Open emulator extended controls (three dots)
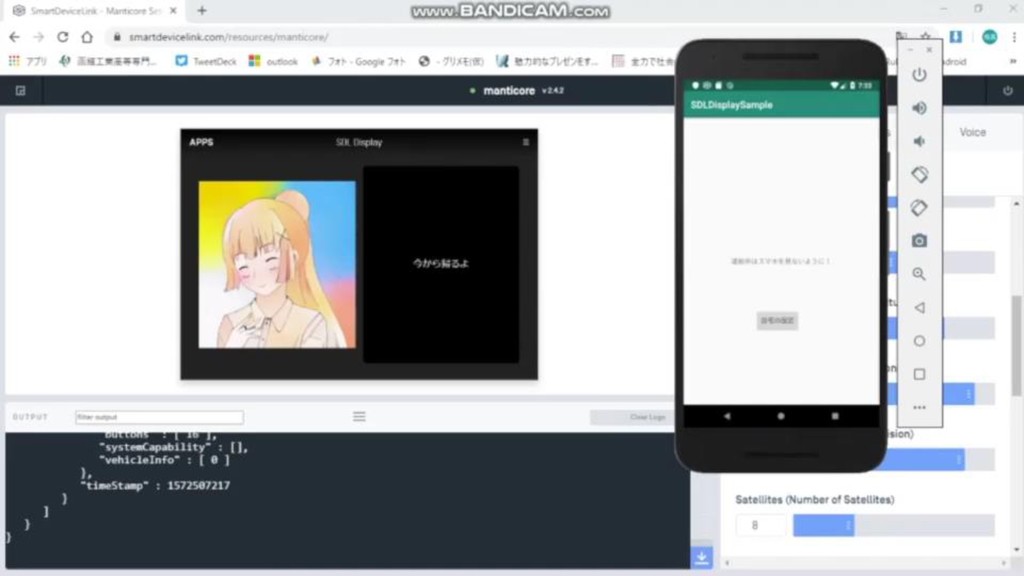The width and height of the screenshot is (1024, 576). point(919,408)
